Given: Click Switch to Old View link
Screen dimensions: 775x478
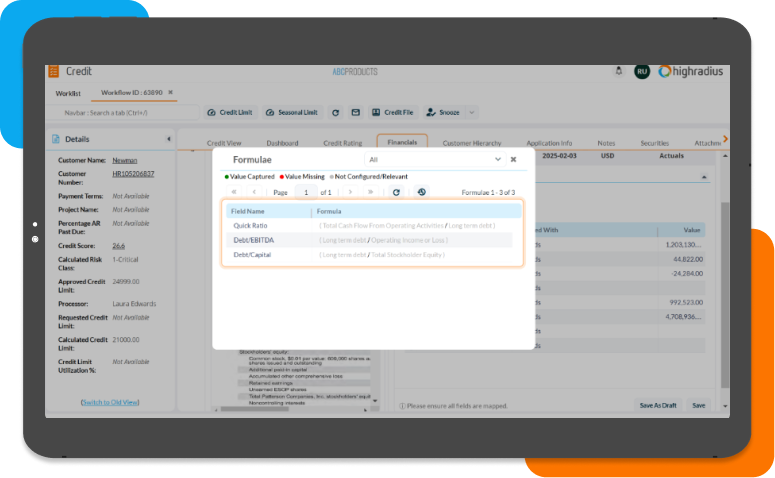Looking at the screenshot, I should (110, 402).
